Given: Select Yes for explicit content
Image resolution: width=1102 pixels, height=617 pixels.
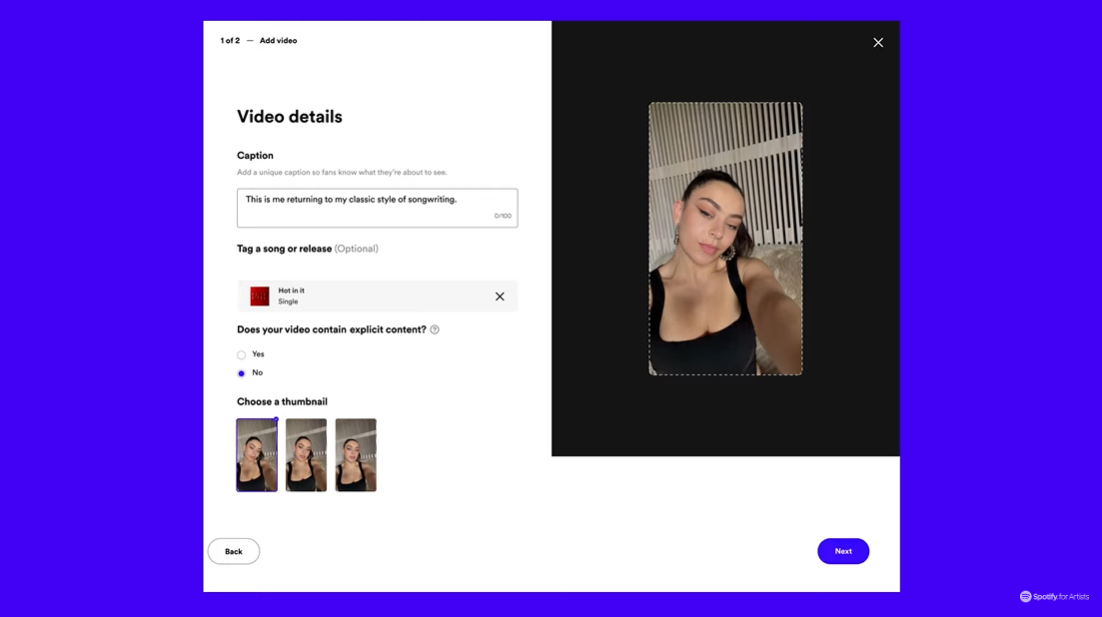Looking at the screenshot, I should (241, 355).
